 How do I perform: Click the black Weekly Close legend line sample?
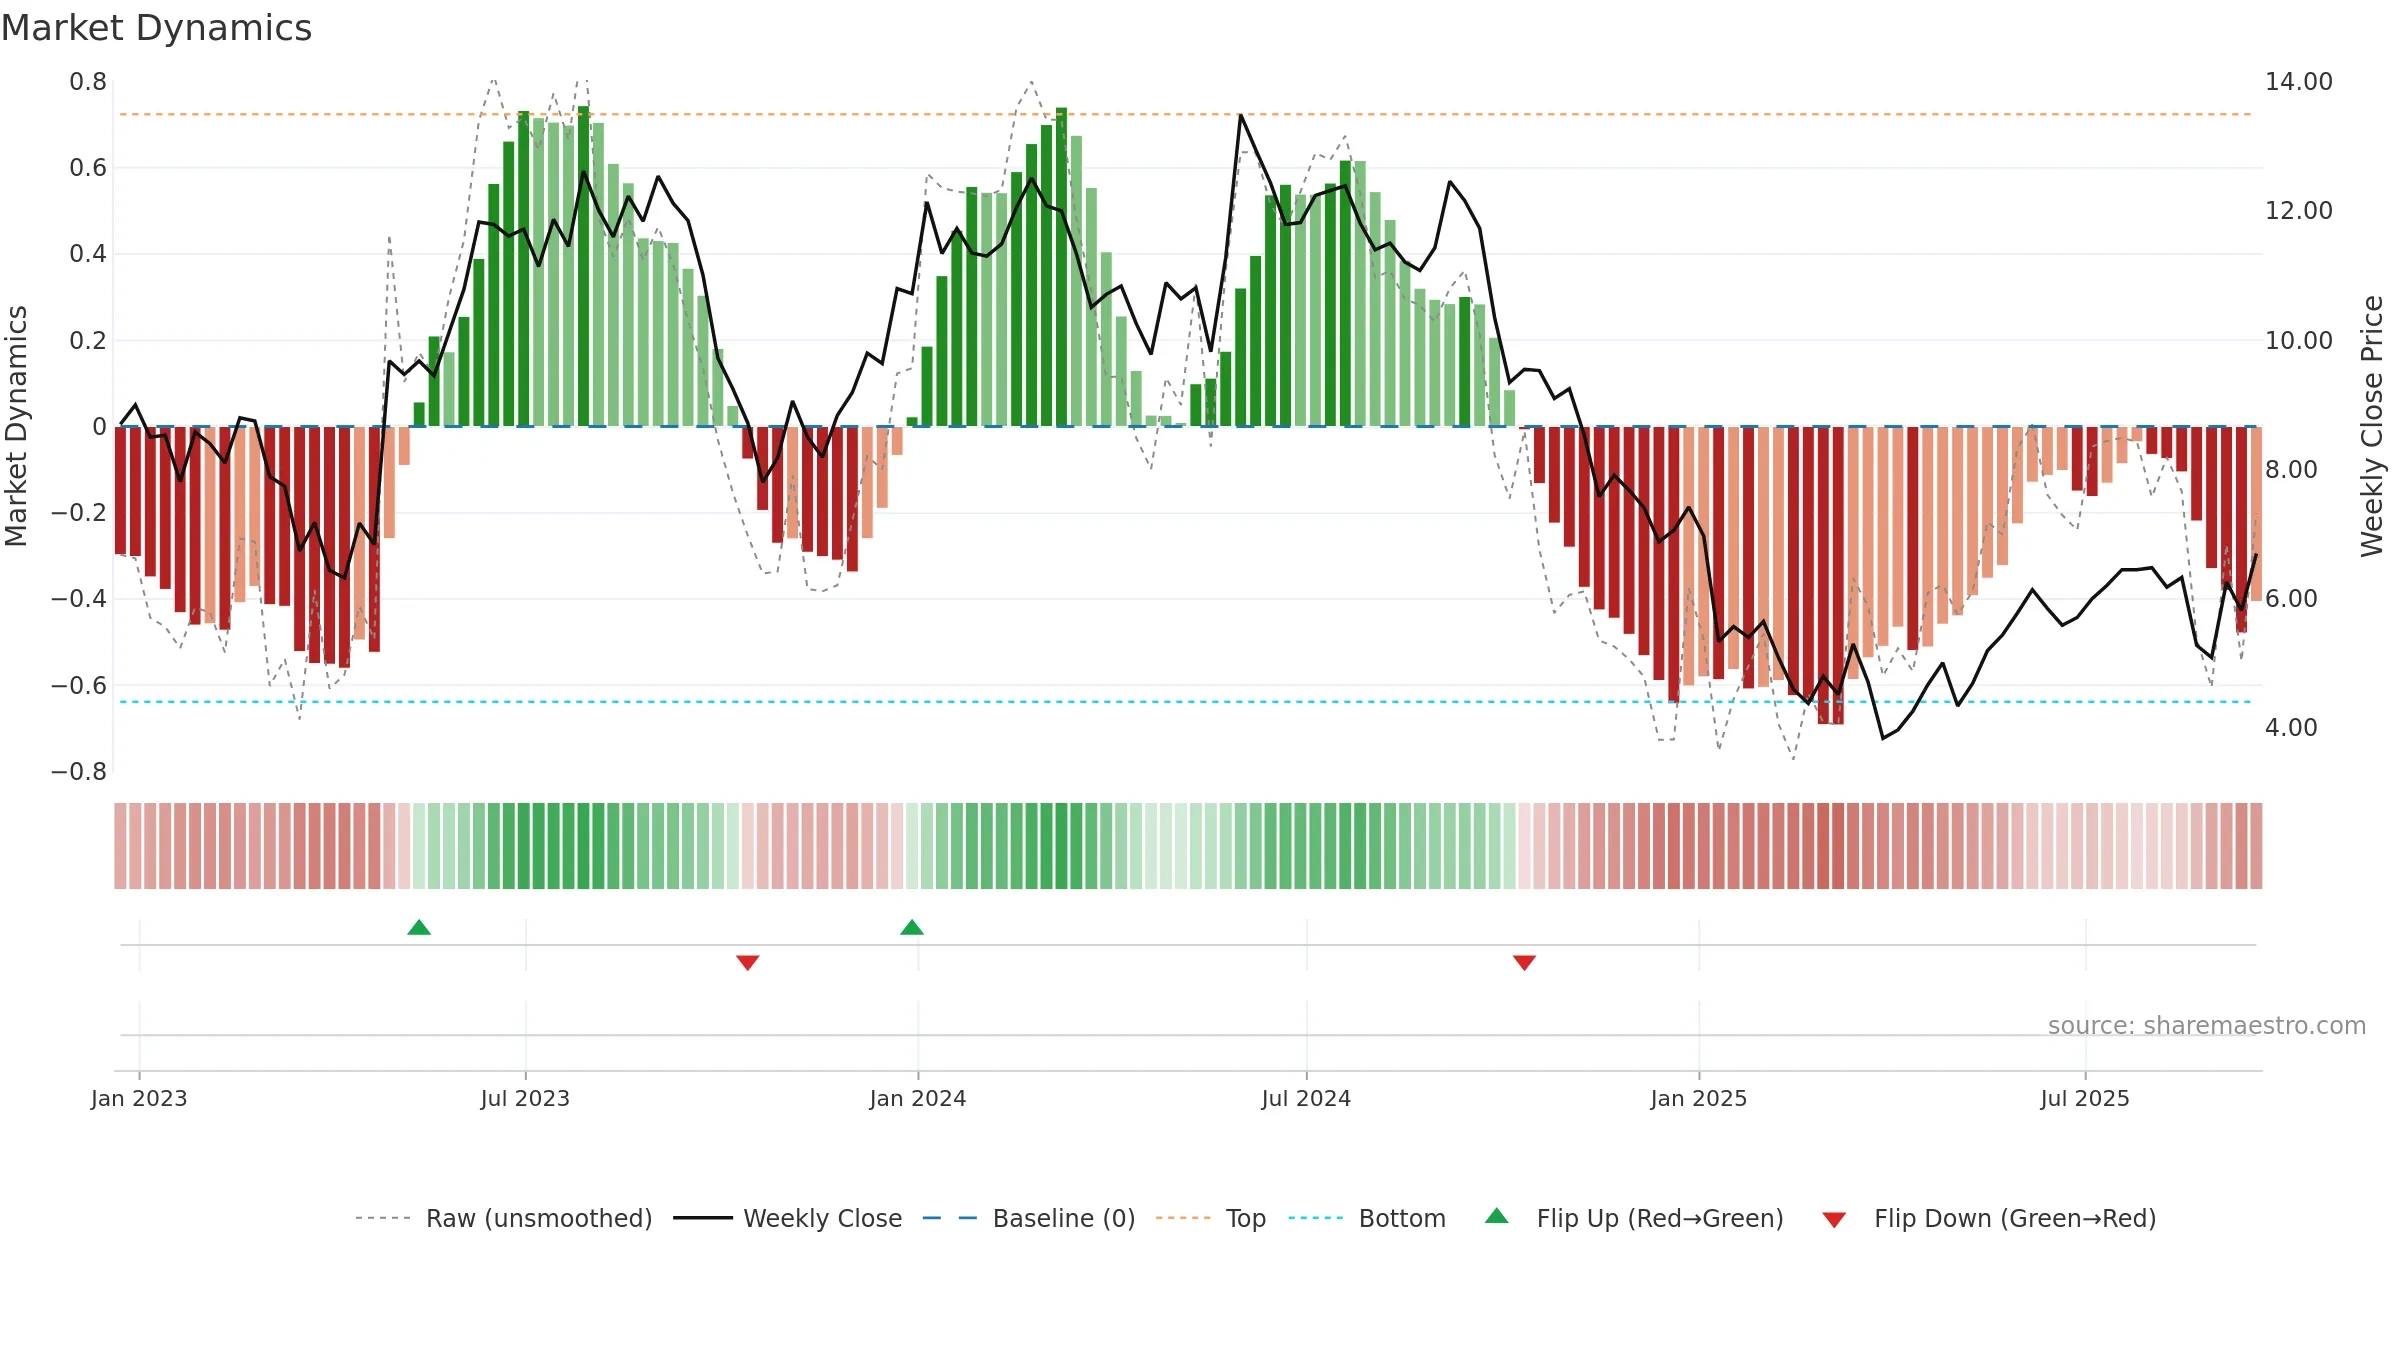coord(702,1218)
